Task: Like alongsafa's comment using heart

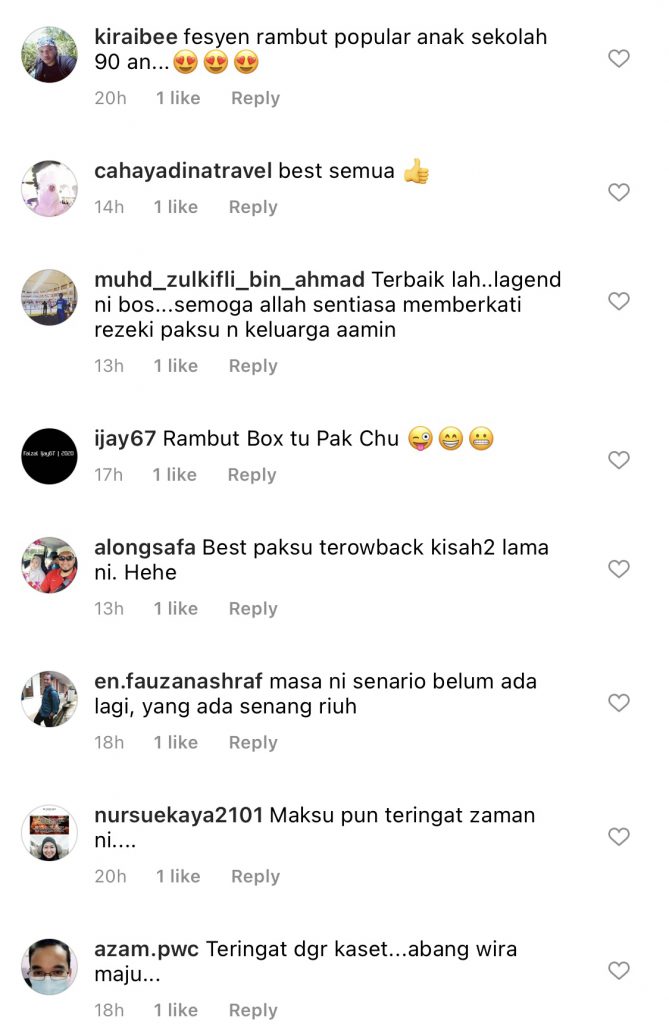Action: tap(619, 569)
